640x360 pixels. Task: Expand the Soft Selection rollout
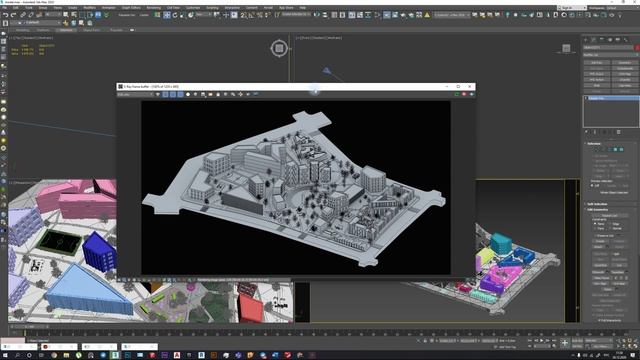pyautogui.click(x=597, y=204)
